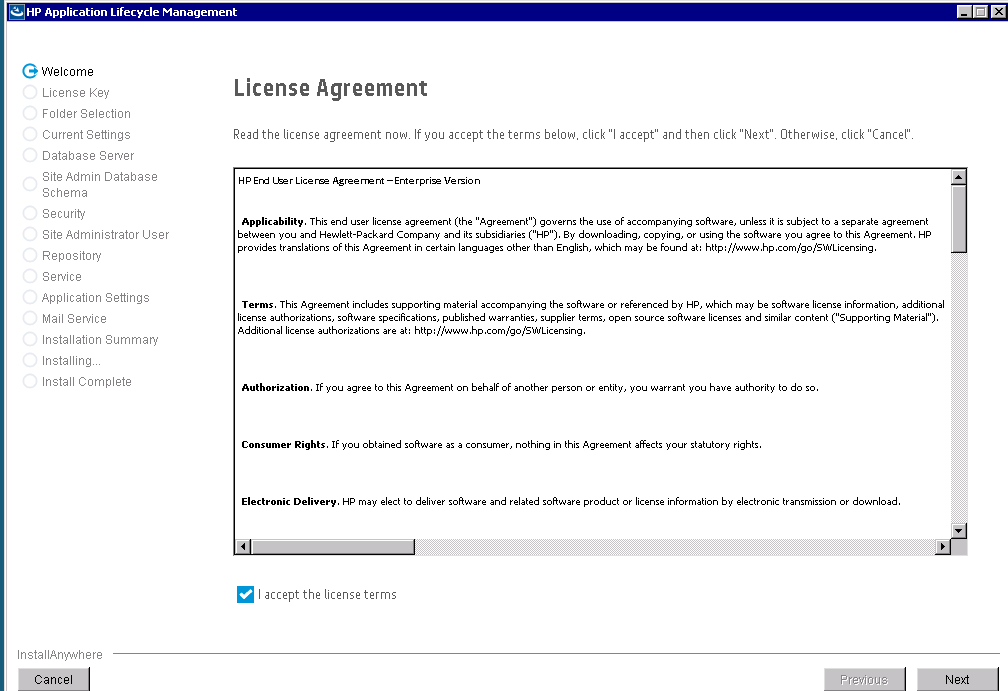Select the Mail Service step label

coord(74,318)
